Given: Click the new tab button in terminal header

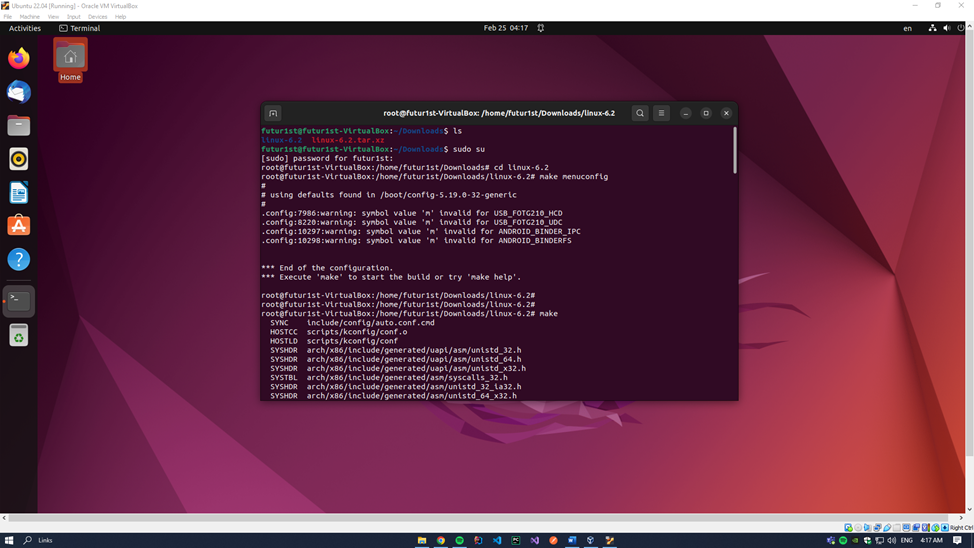Looking at the screenshot, I should click(273, 113).
